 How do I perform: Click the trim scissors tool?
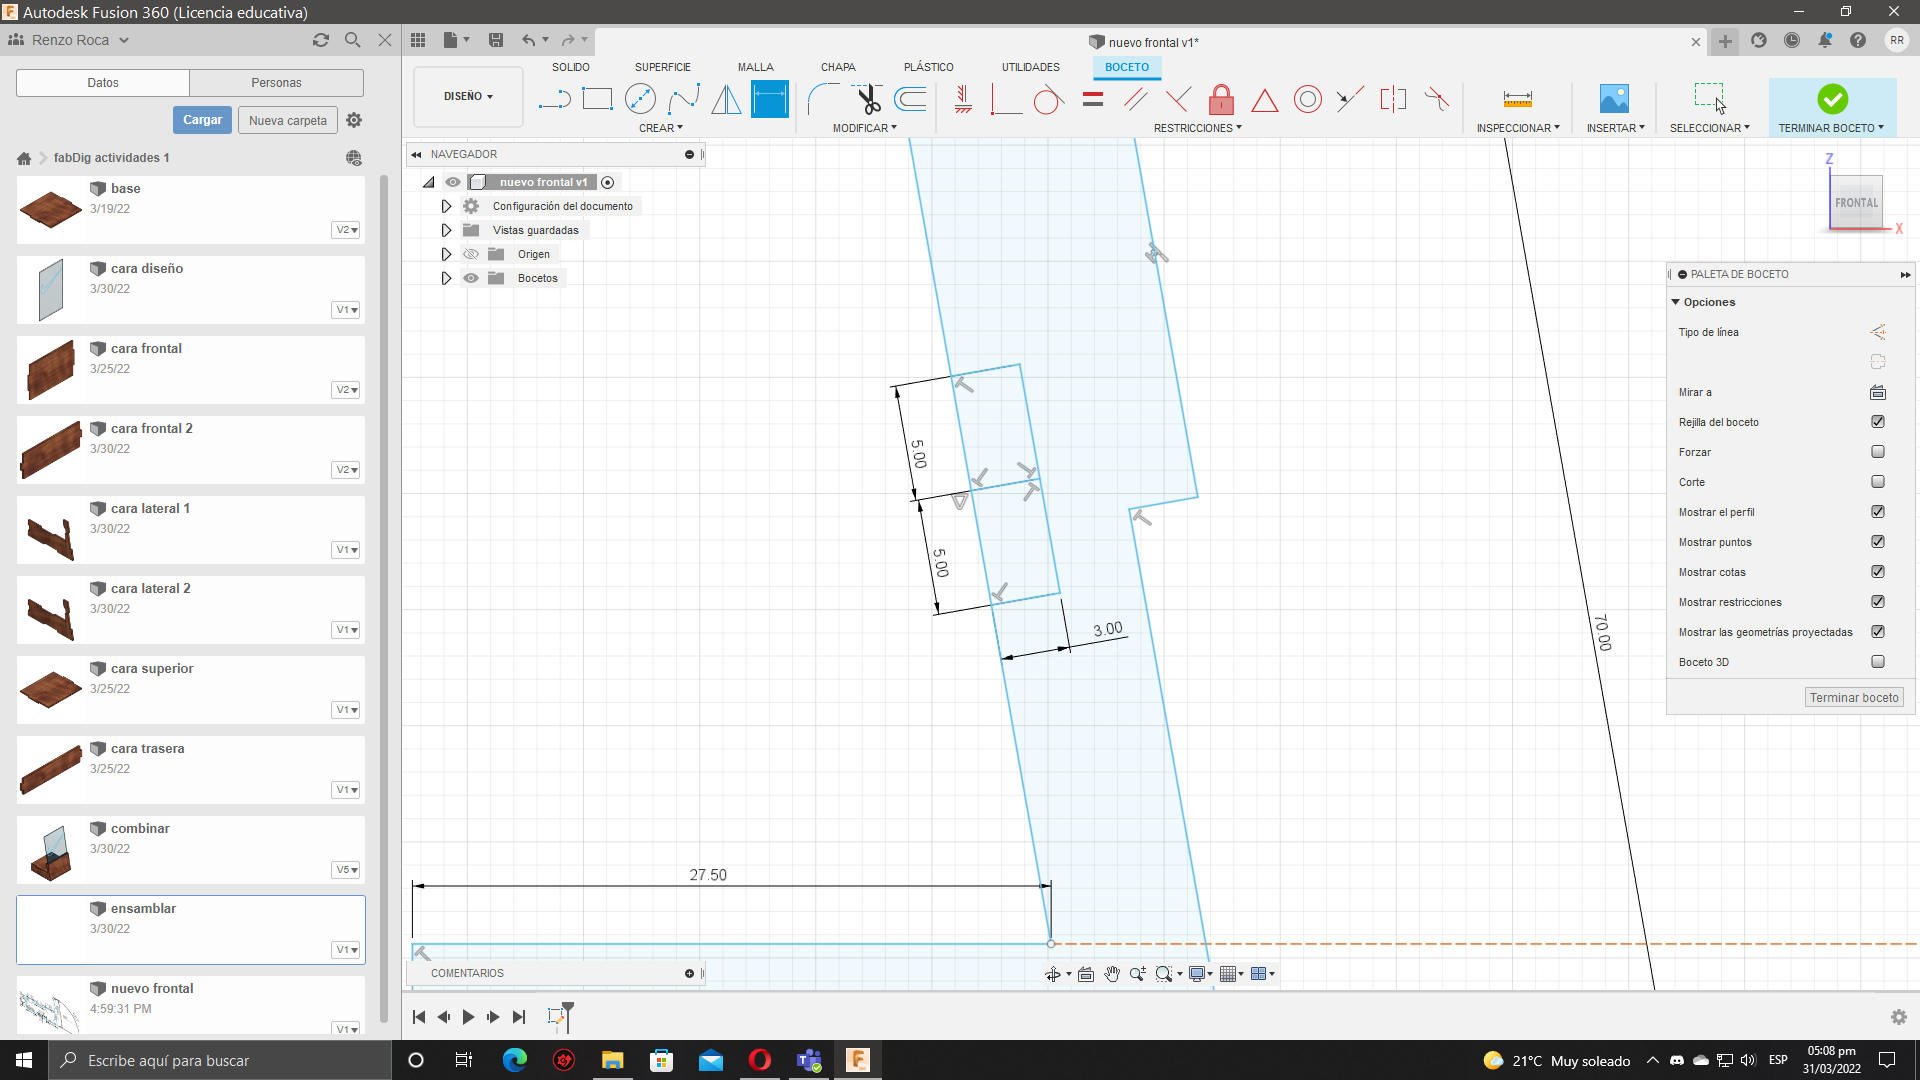[x=867, y=99]
